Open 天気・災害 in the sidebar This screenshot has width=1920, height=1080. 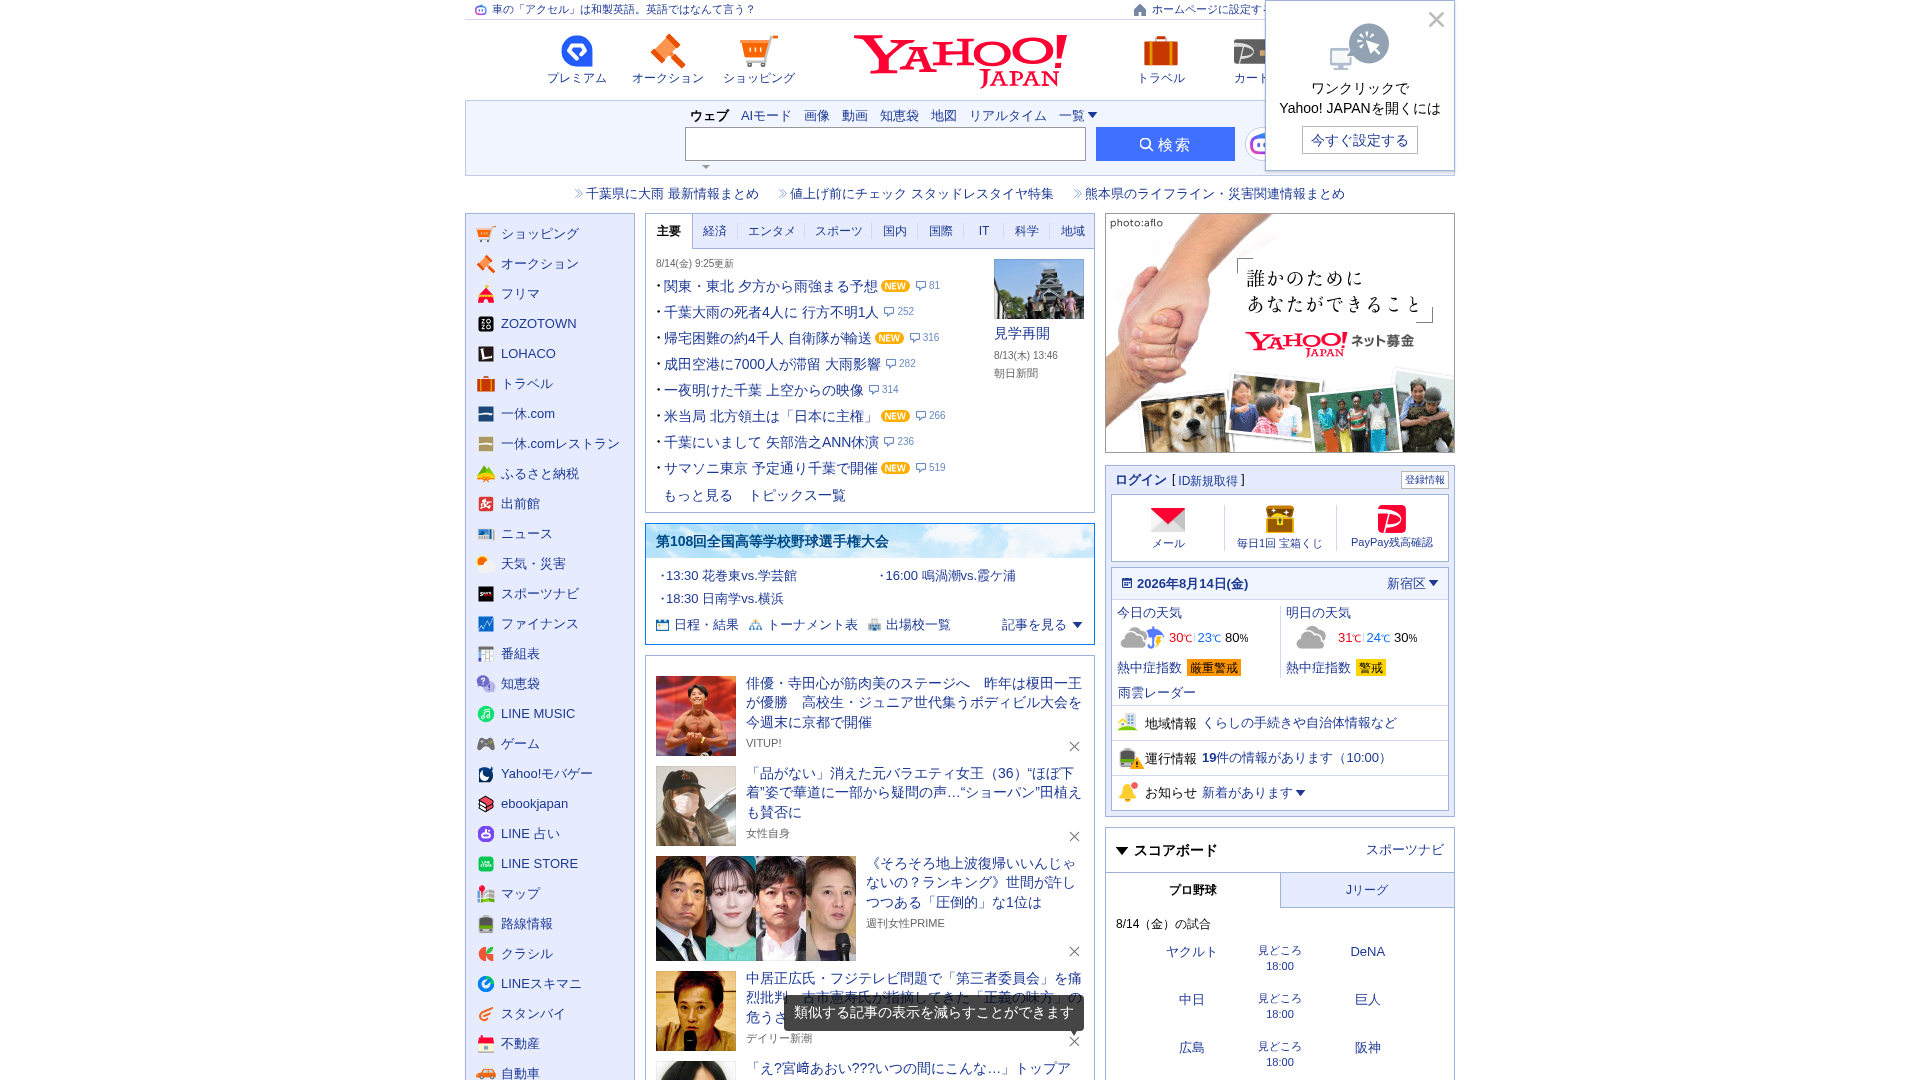533,564
